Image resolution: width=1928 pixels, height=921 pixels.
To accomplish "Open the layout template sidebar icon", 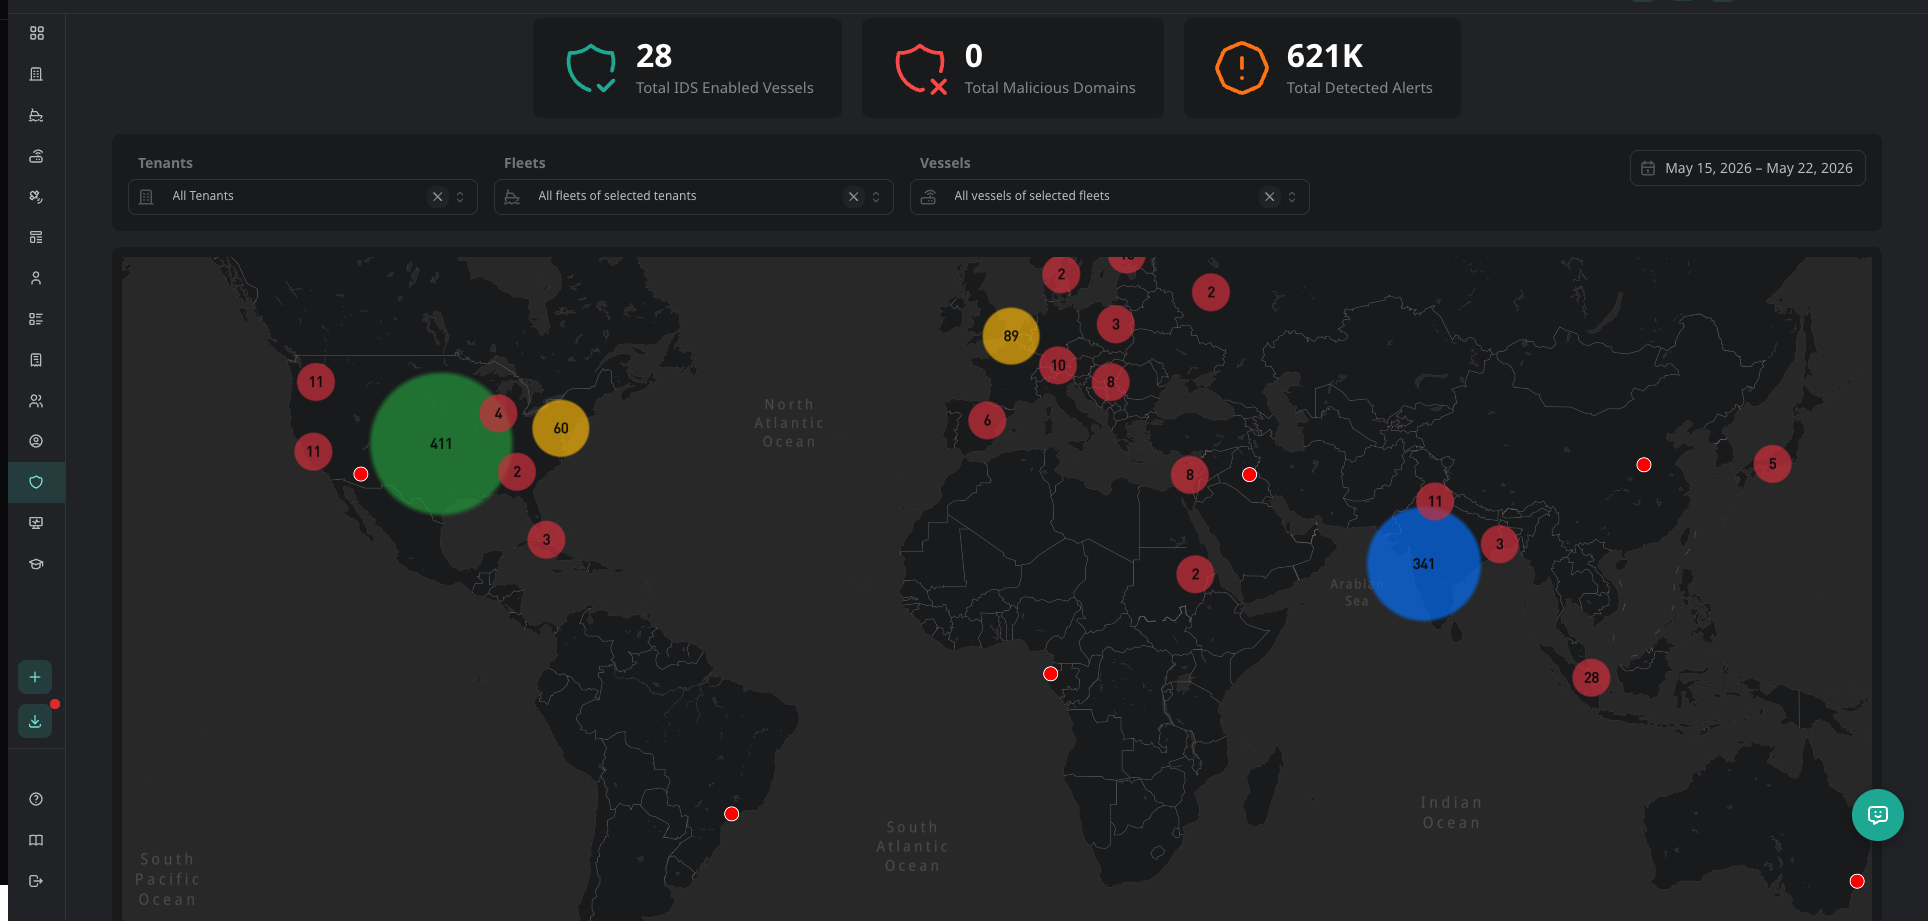I will click(x=36, y=237).
